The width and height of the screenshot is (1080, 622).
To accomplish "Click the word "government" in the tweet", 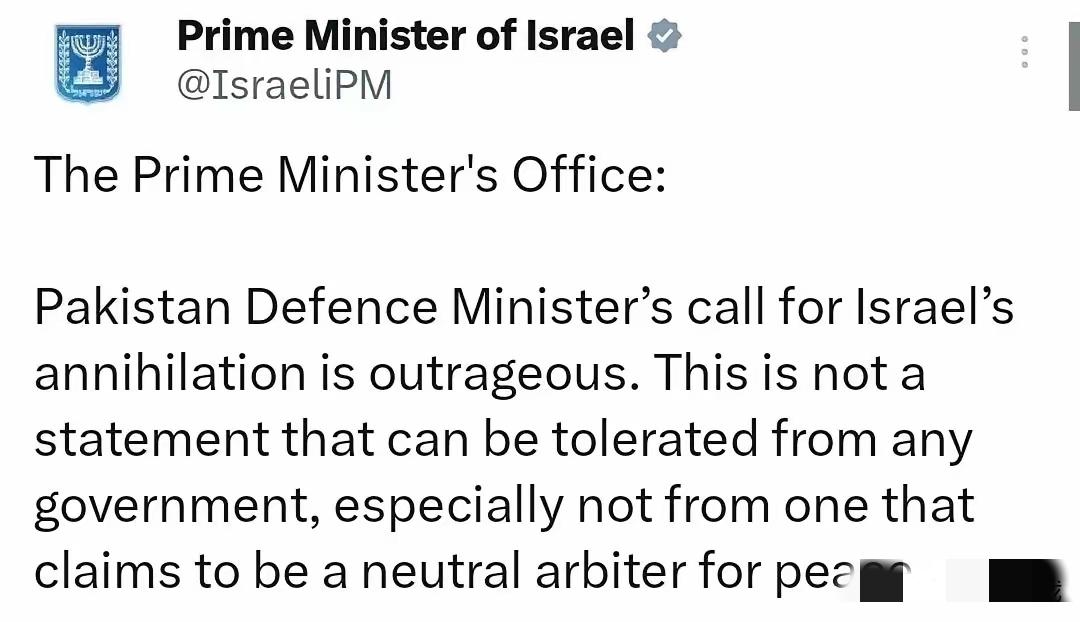I will click(177, 507).
